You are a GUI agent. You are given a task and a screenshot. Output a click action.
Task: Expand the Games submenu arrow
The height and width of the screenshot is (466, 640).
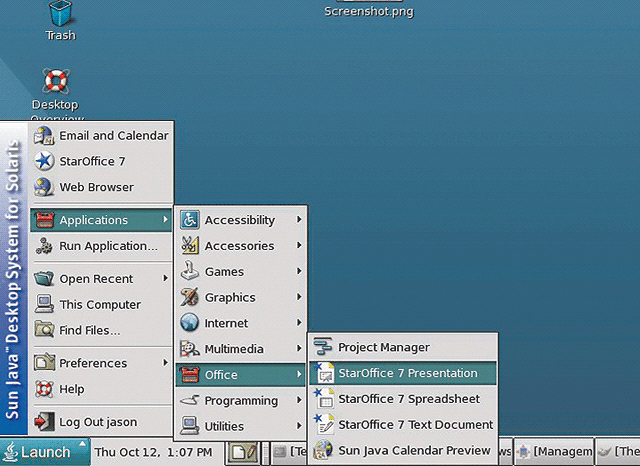[x=299, y=271]
